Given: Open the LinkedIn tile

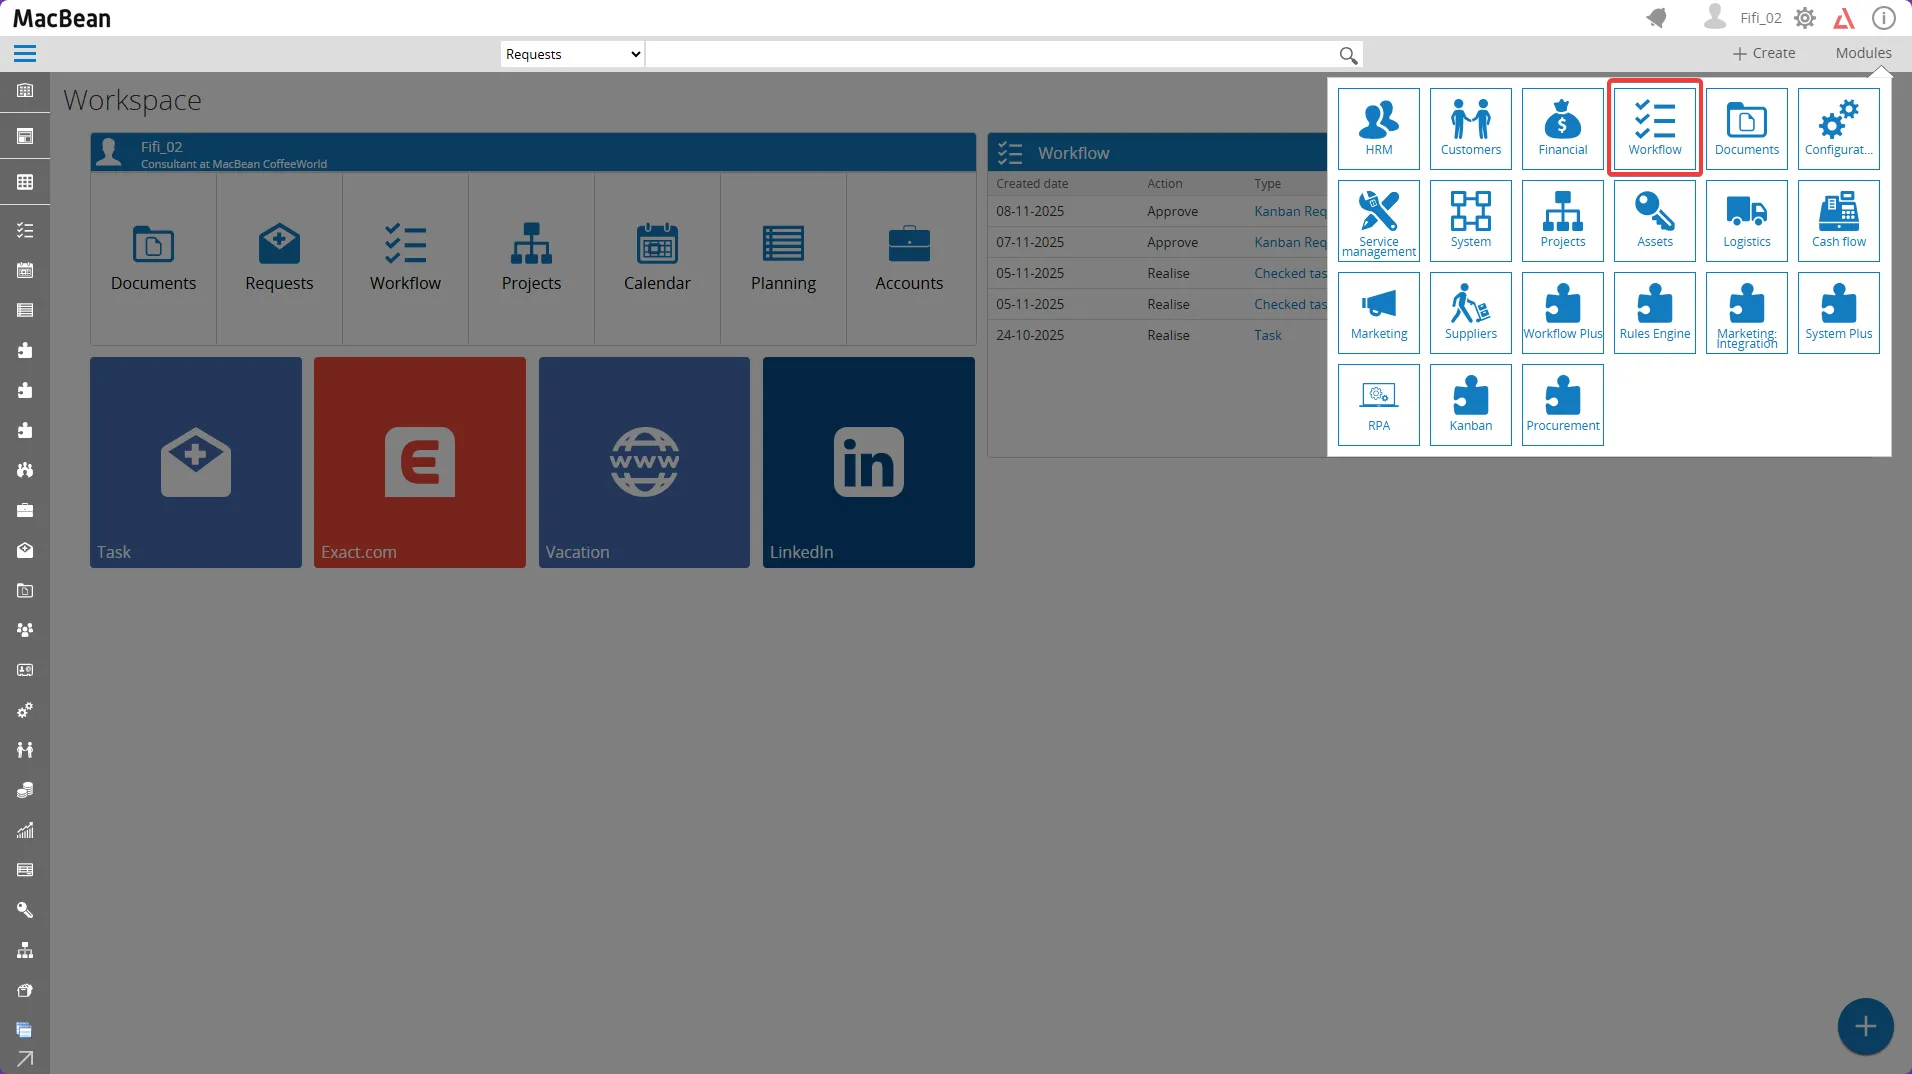Looking at the screenshot, I should (868, 462).
